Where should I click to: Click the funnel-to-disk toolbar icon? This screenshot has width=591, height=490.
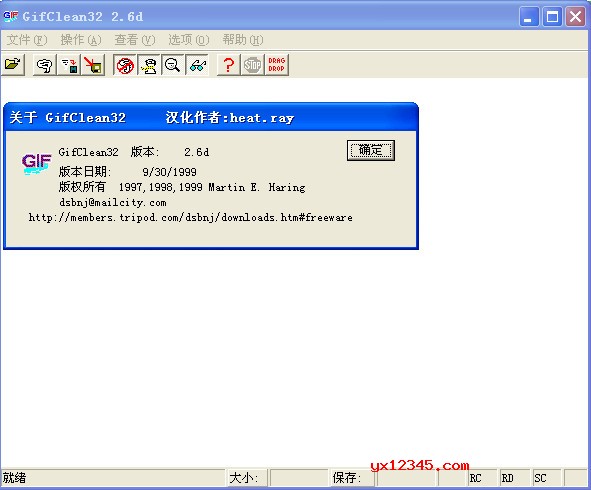tap(69, 65)
